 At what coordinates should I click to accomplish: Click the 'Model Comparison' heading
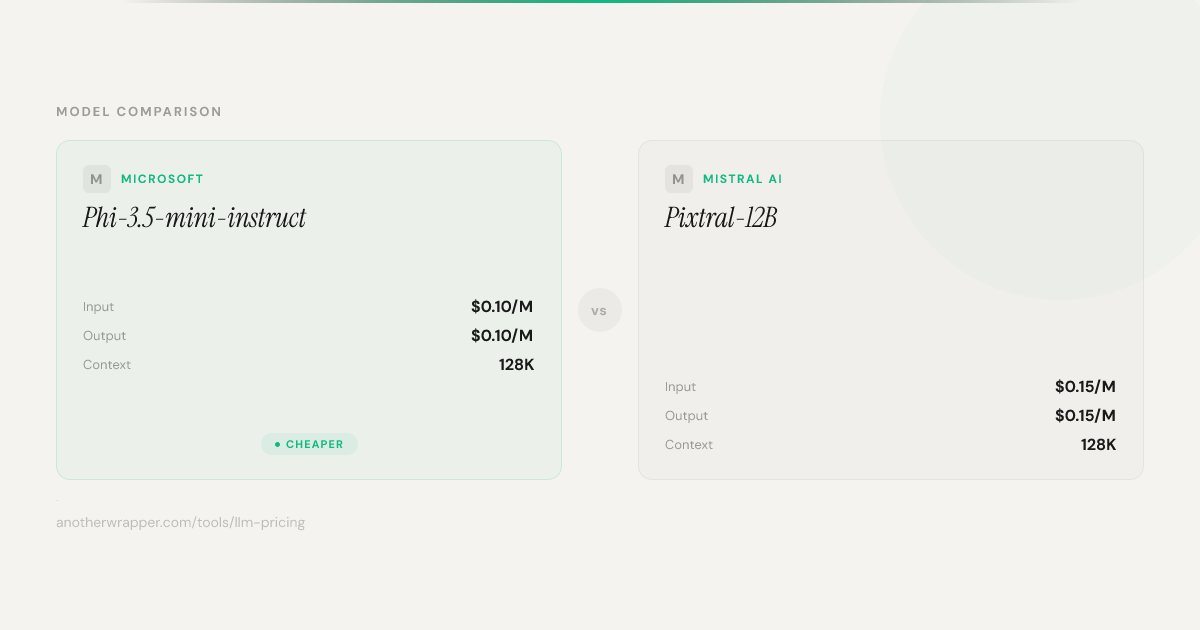click(139, 112)
